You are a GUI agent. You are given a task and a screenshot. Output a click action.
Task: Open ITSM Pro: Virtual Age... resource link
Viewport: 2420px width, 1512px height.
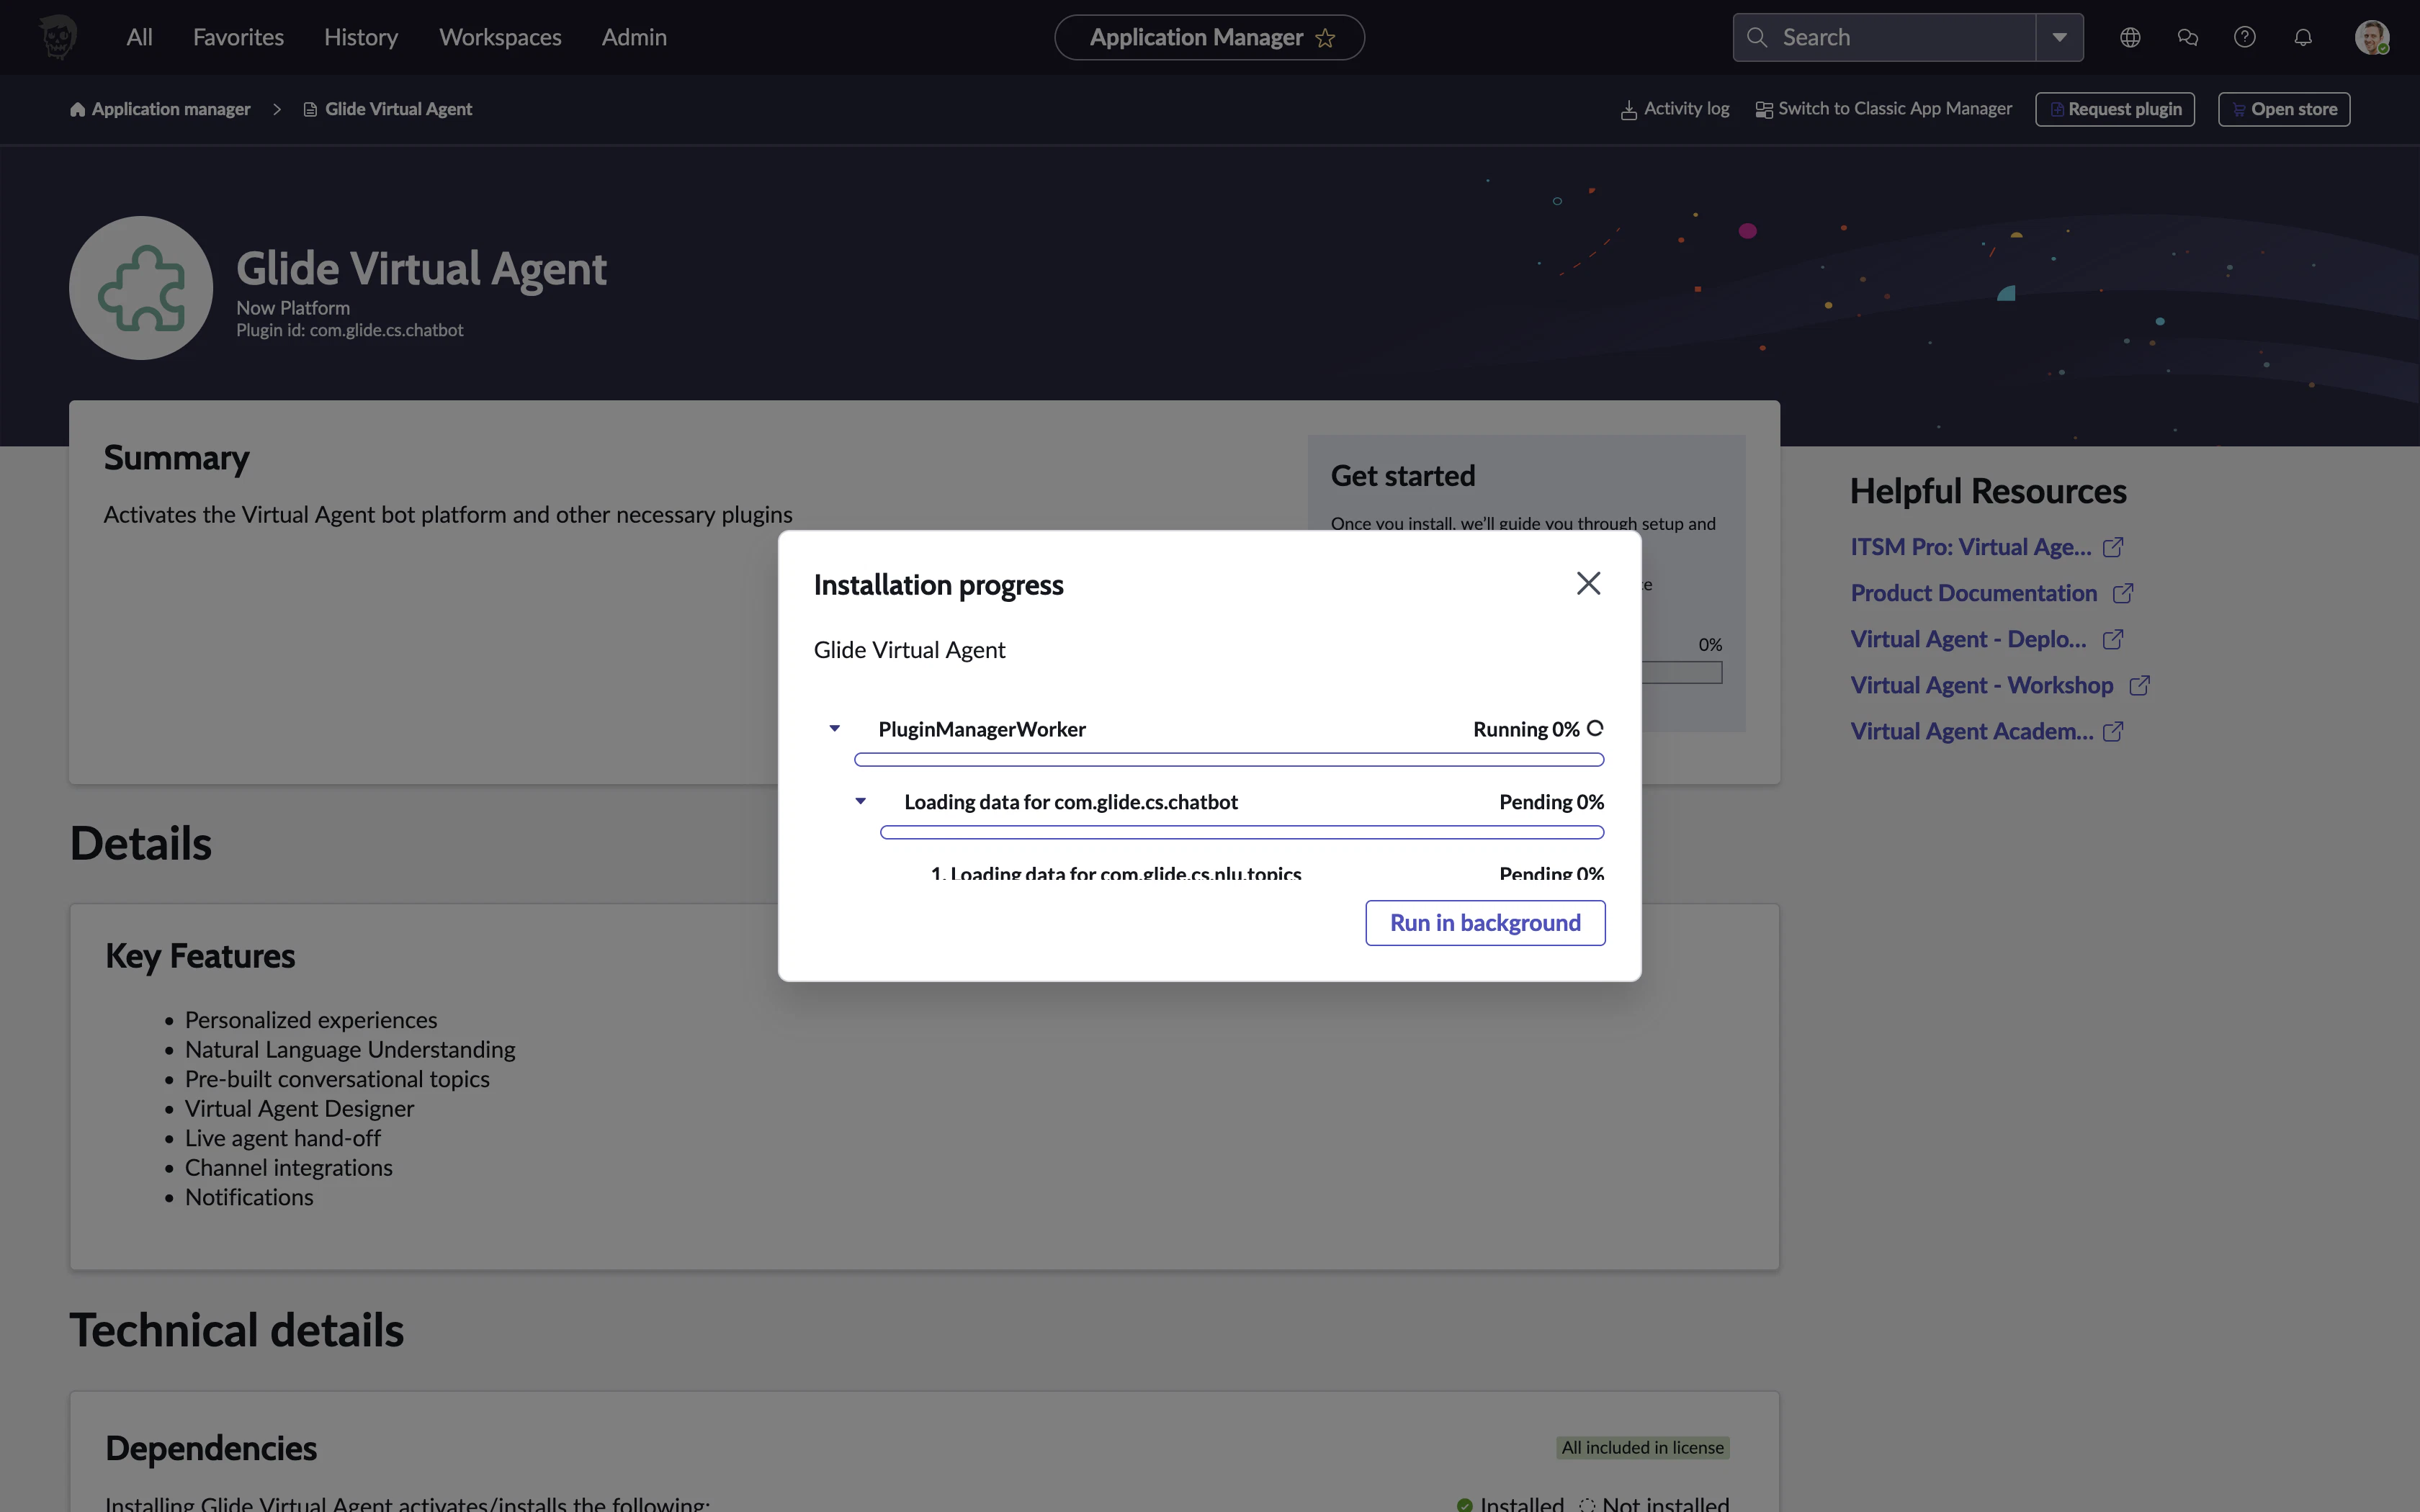[1971, 547]
